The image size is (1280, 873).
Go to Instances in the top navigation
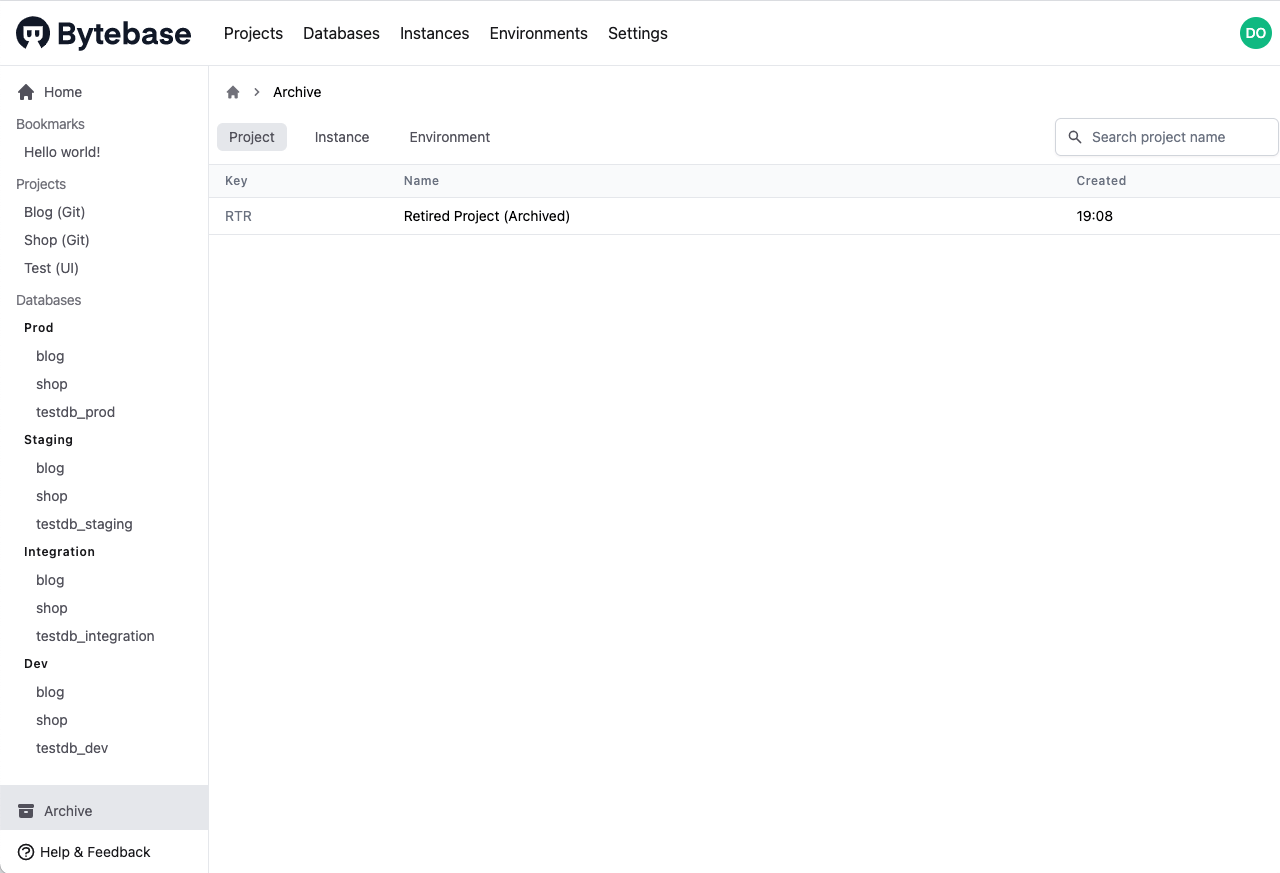coord(434,33)
